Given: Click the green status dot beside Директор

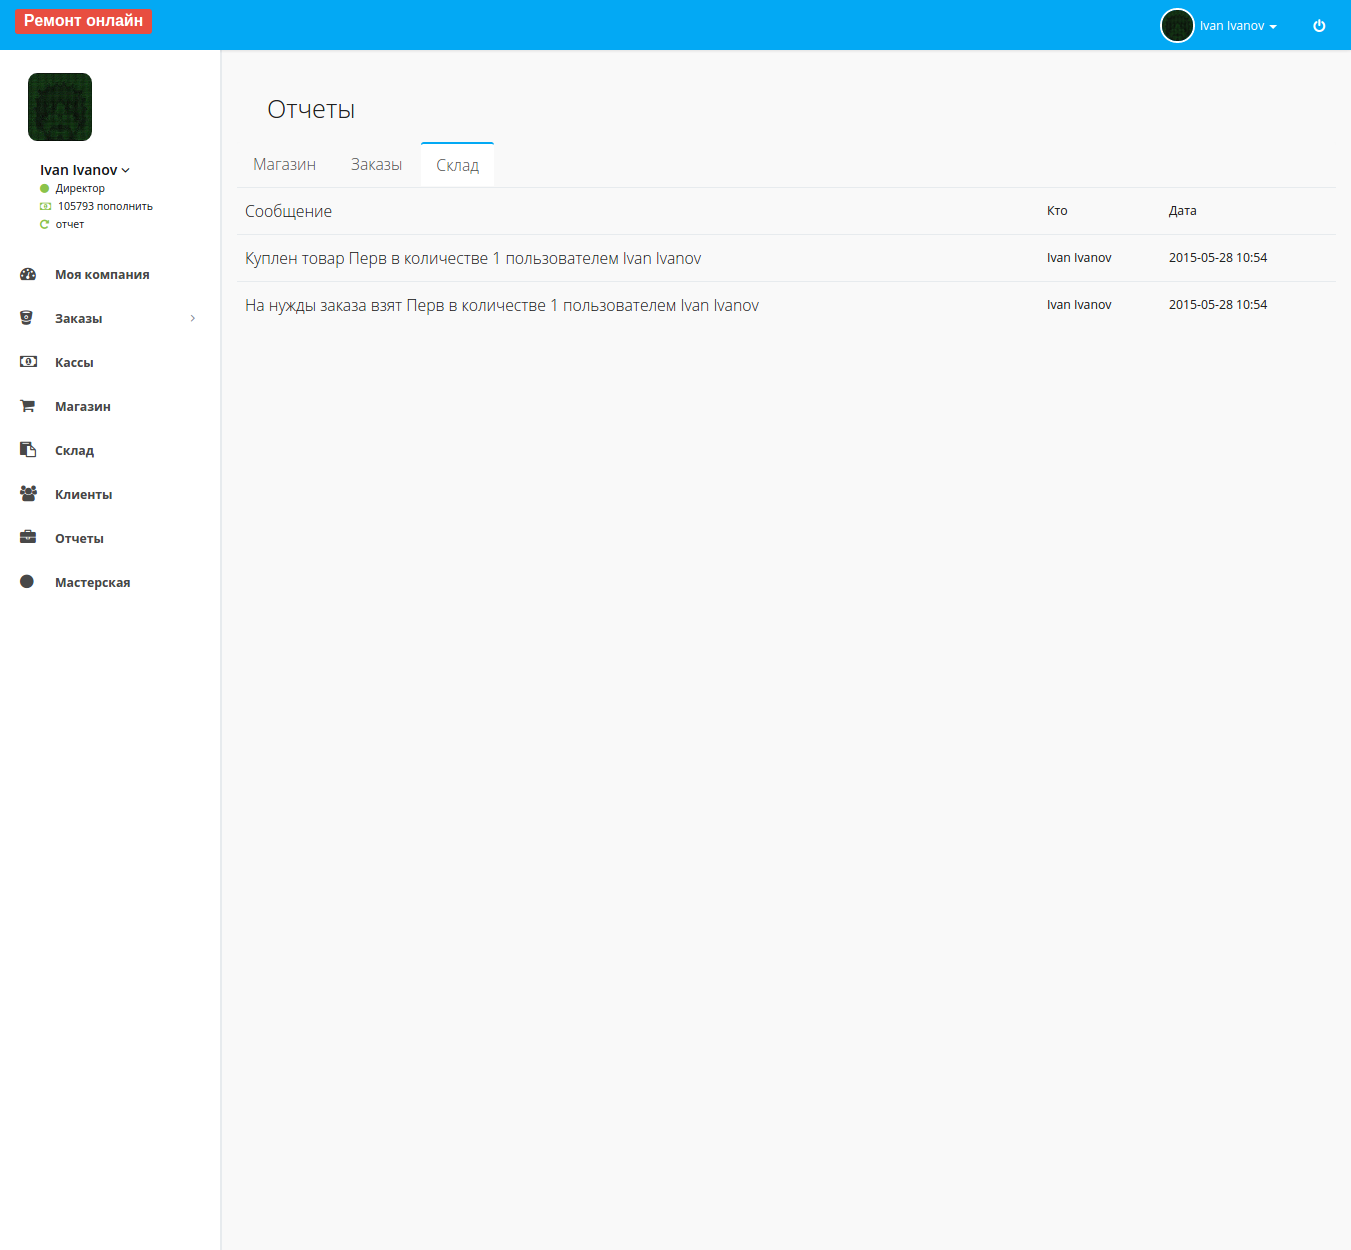Looking at the screenshot, I should [44, 188].
